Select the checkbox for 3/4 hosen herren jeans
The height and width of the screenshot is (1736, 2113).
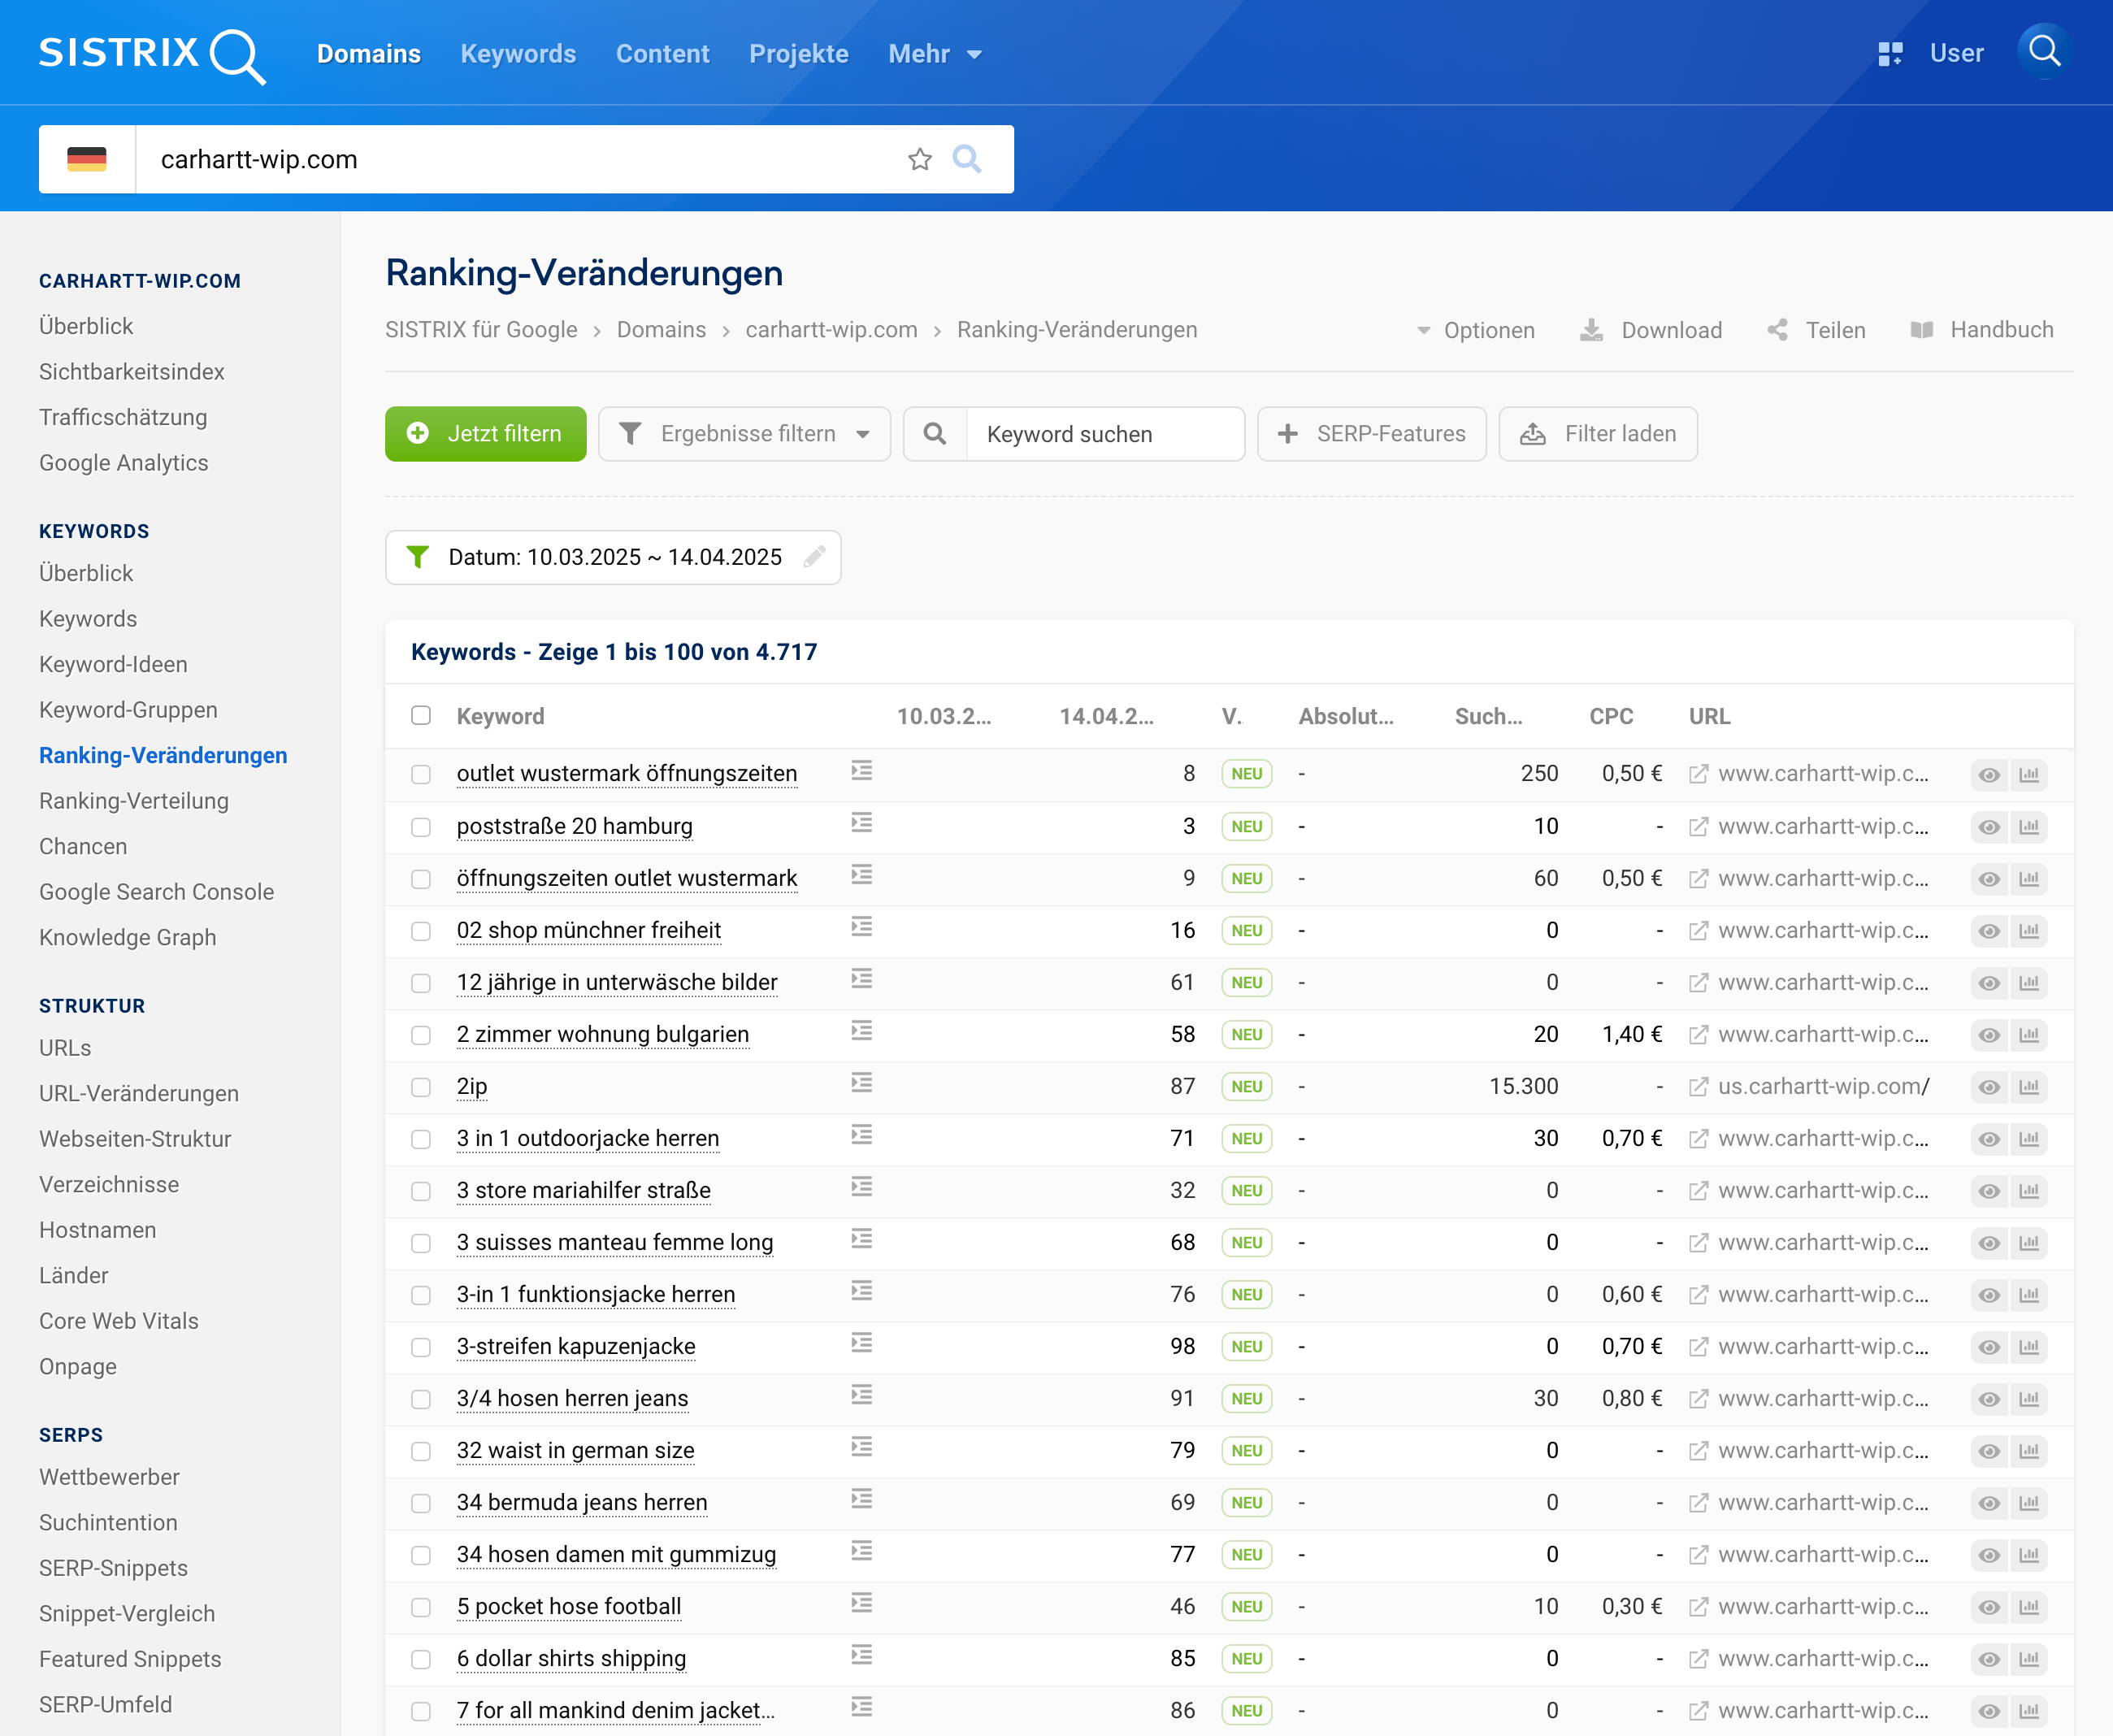click(421, 1399)
